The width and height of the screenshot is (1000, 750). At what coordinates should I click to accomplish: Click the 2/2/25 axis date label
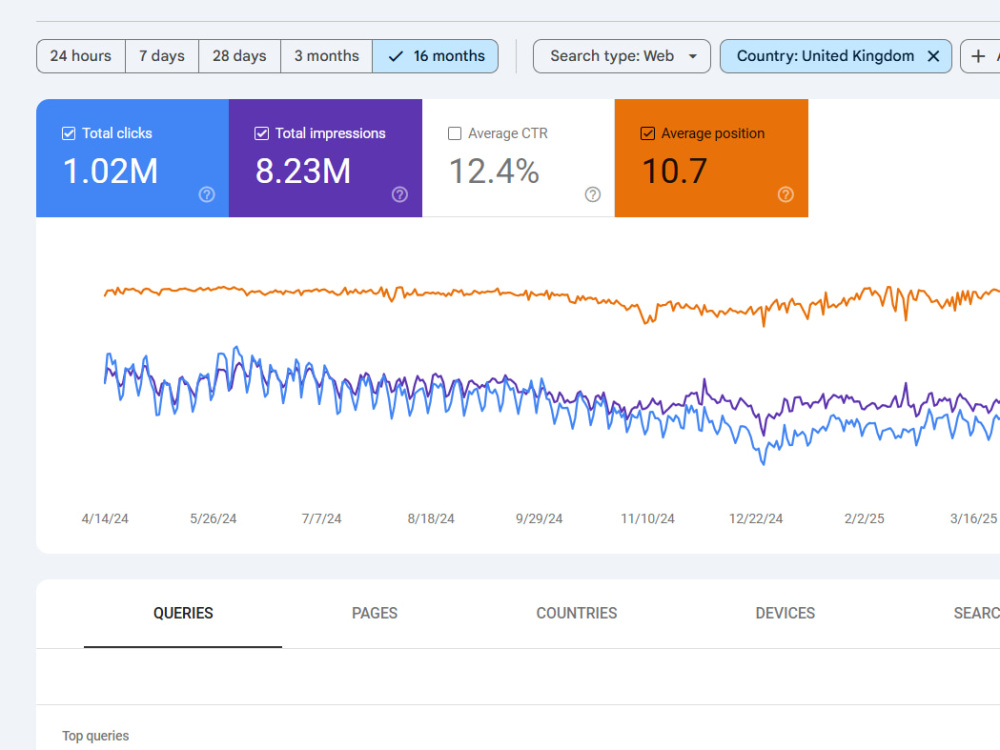(x=864, y=518)
